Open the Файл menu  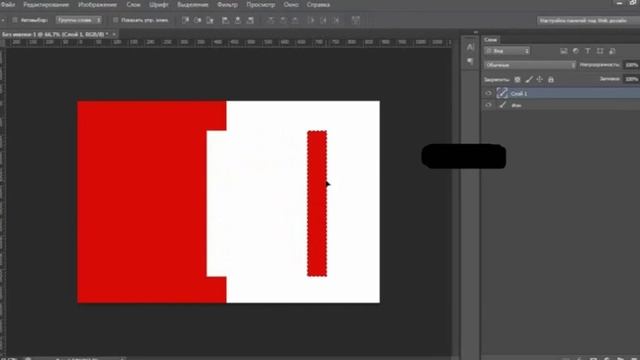8,5
